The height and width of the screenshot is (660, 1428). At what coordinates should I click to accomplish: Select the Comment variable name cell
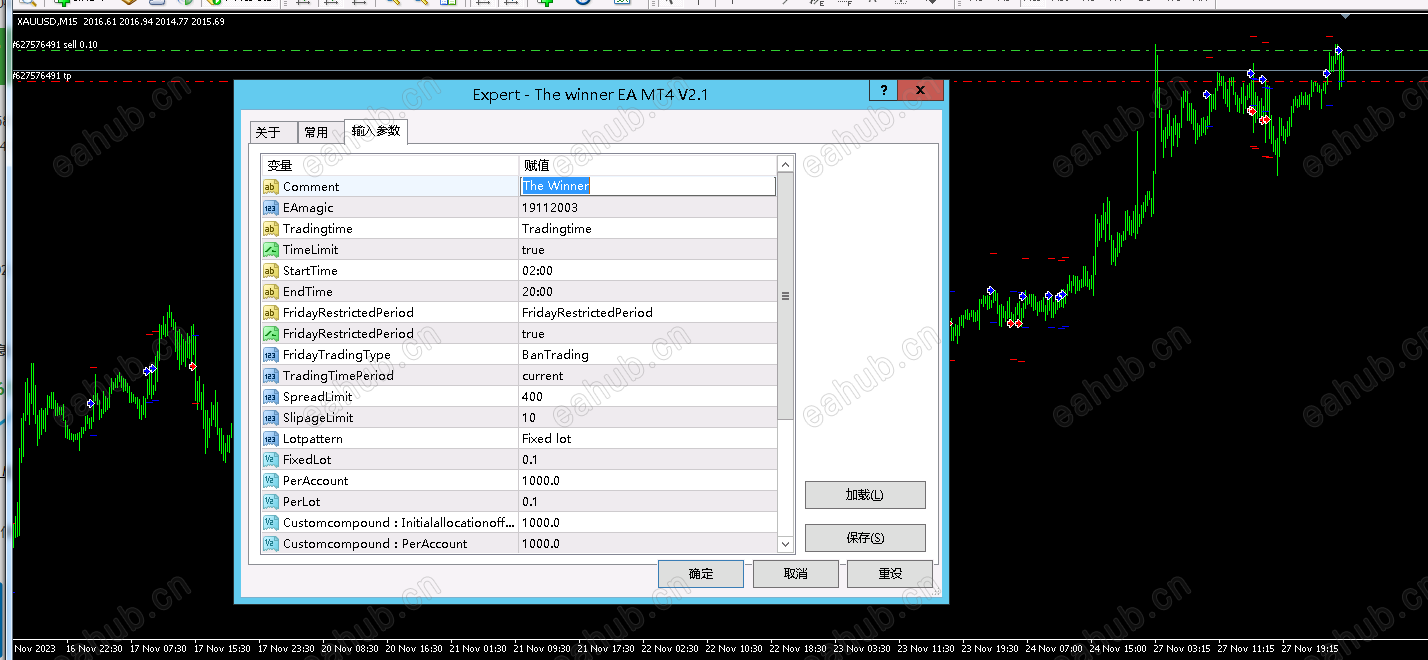coord(390,187)
